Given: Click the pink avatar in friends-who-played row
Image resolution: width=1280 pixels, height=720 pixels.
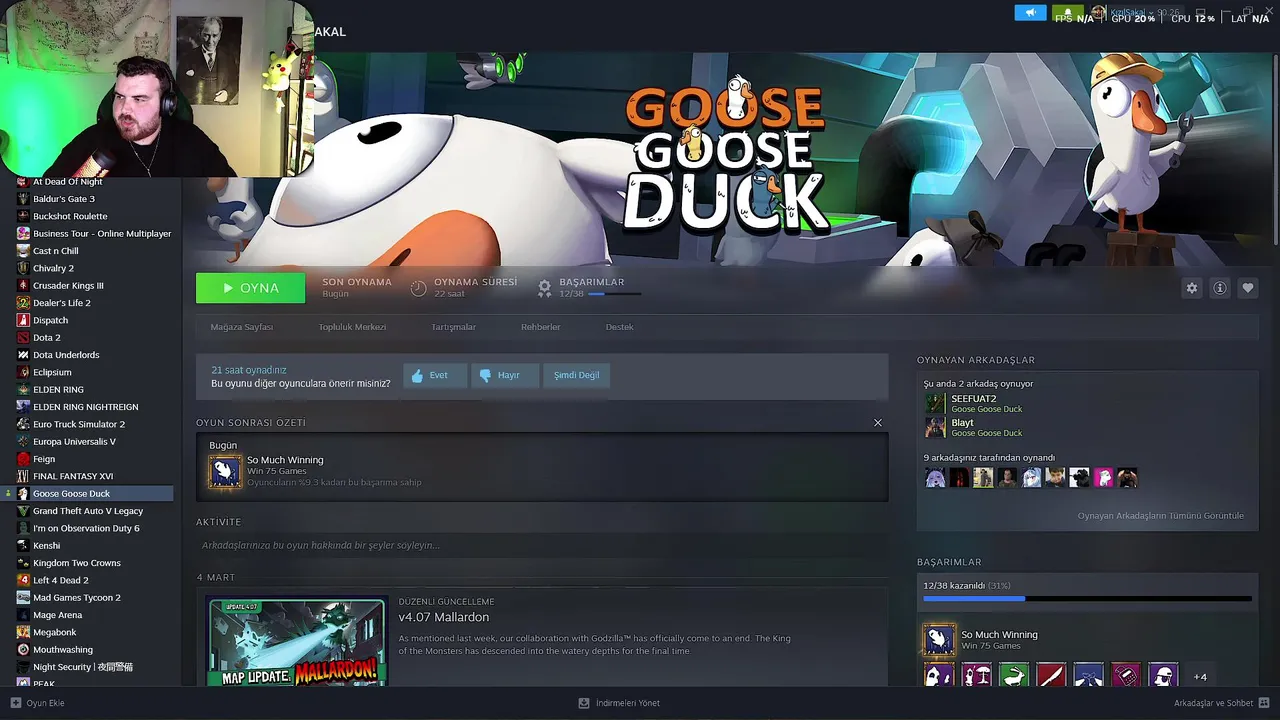Looking at the screenshot, I should 1103,478.
